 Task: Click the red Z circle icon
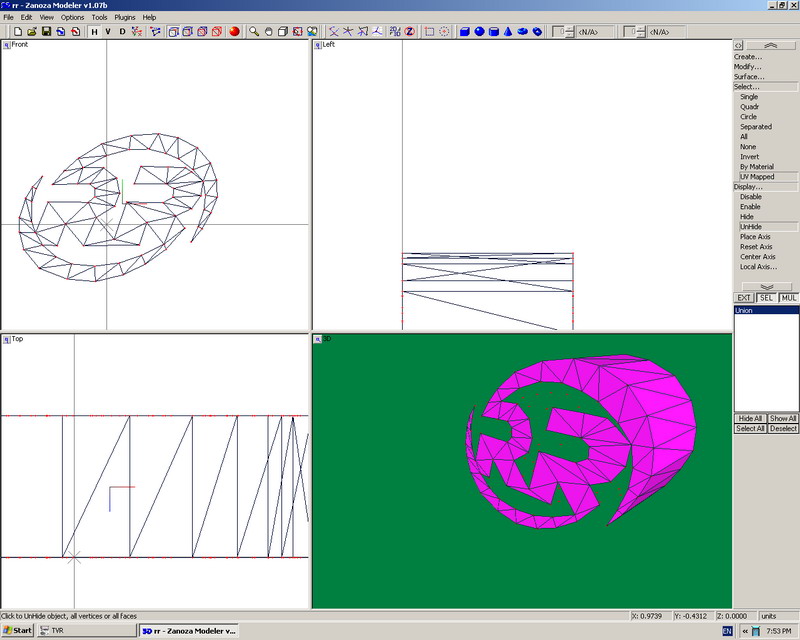(409, 32)
